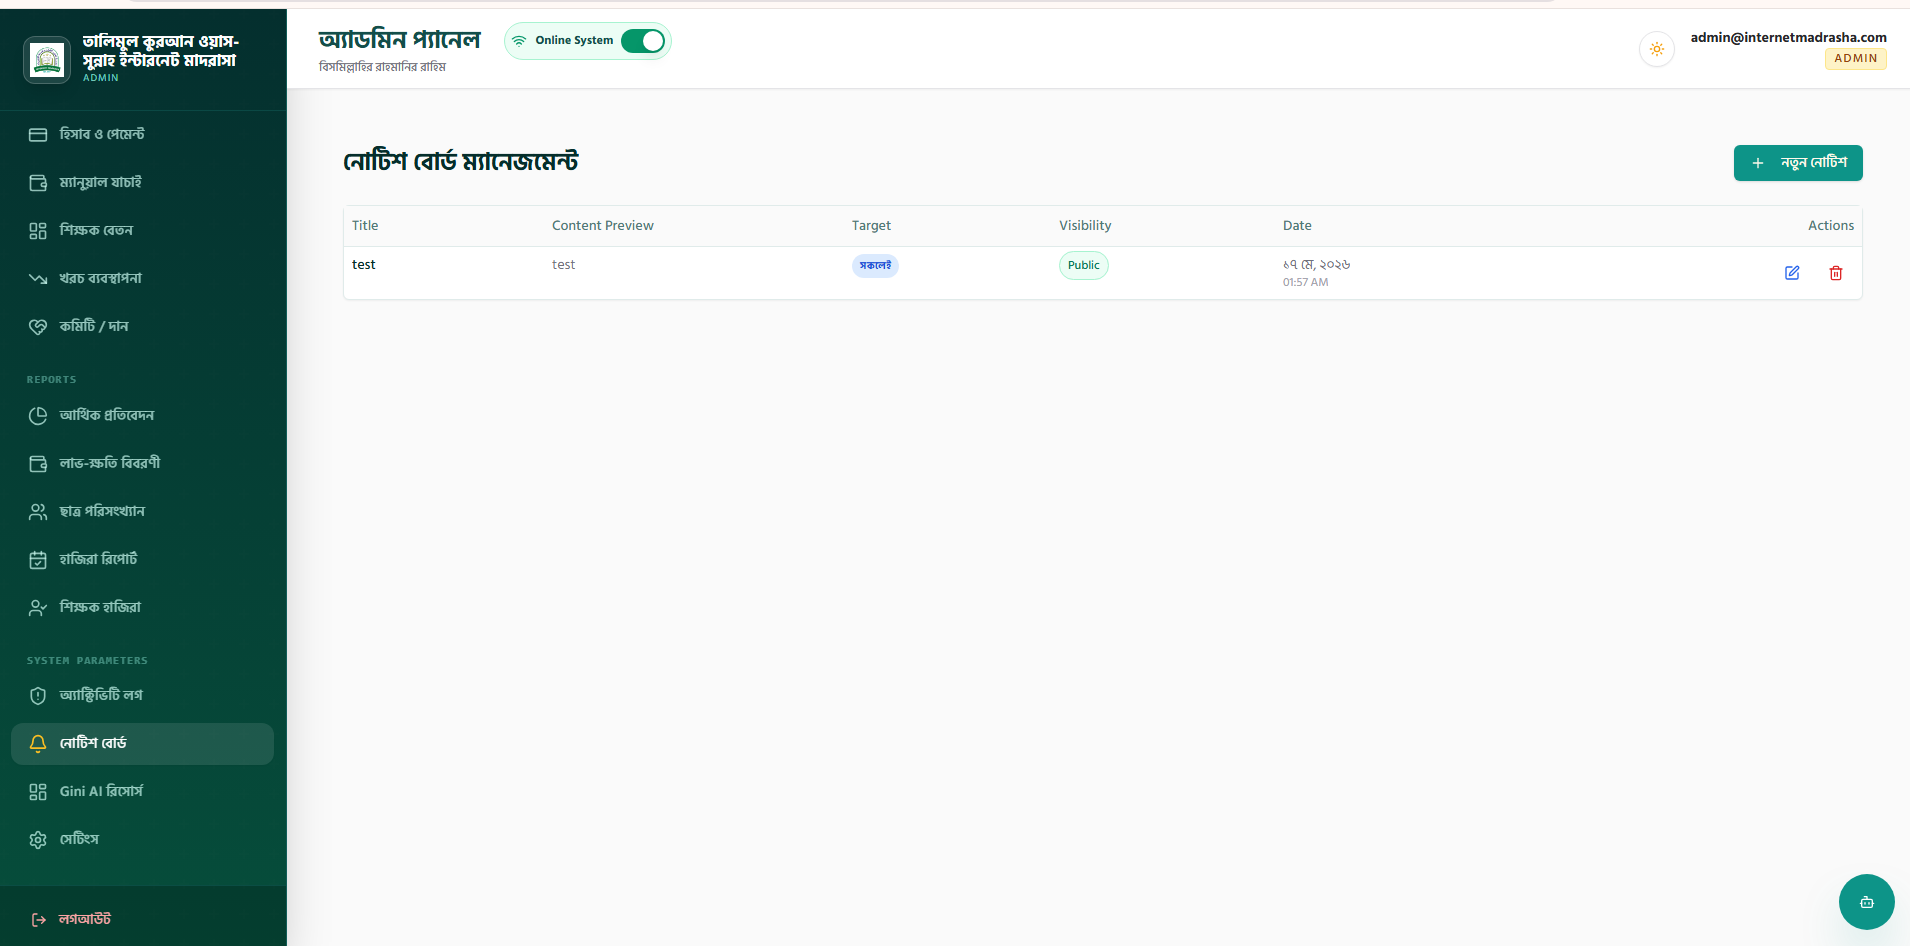Open অ্যাক্টিভিটি লগ page
Viewport: 1910px width, 946px height.
(x=142, y=695)
